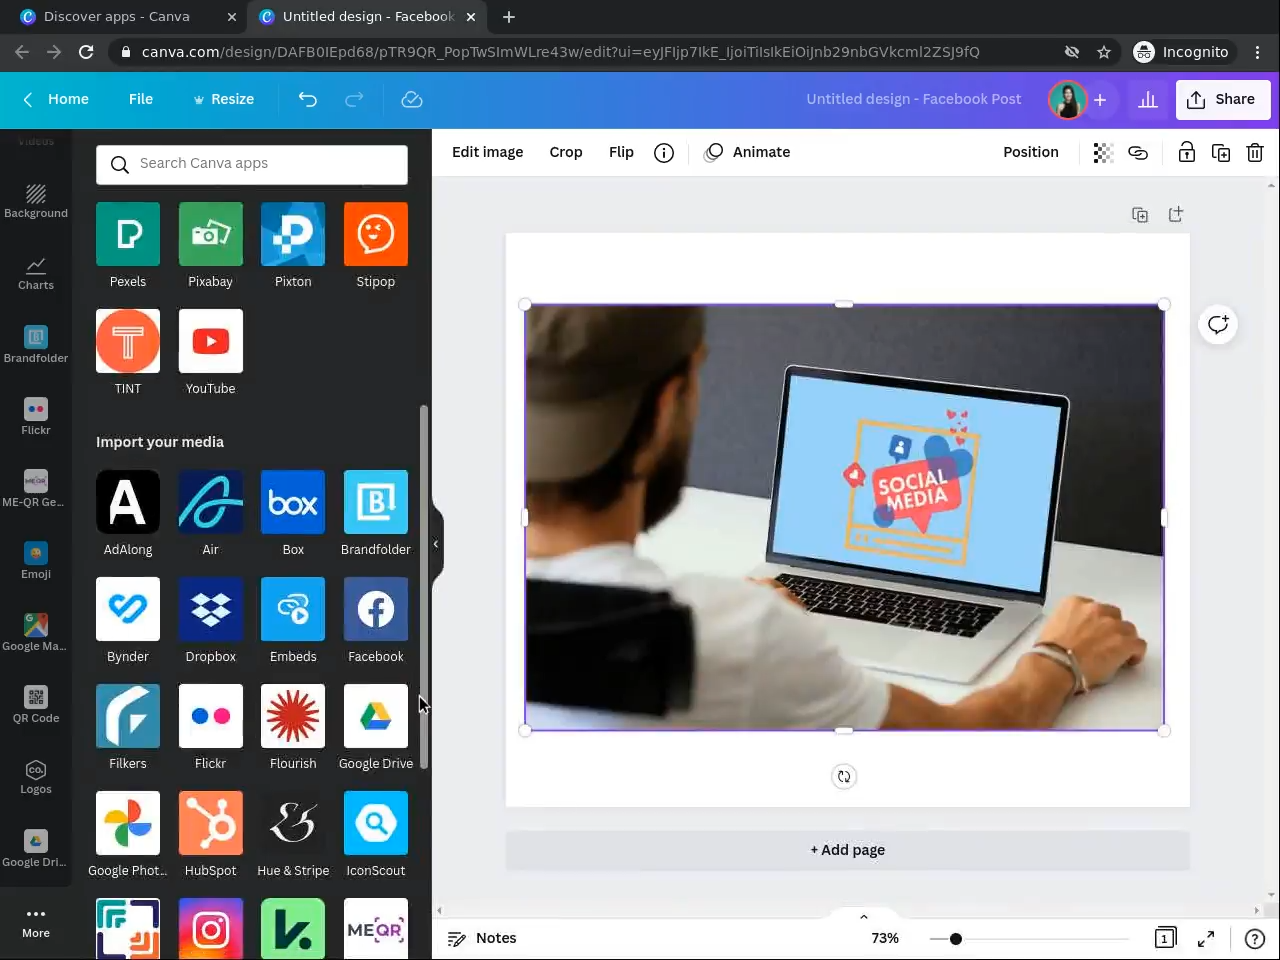Select the Crop option

pos(566,152)
